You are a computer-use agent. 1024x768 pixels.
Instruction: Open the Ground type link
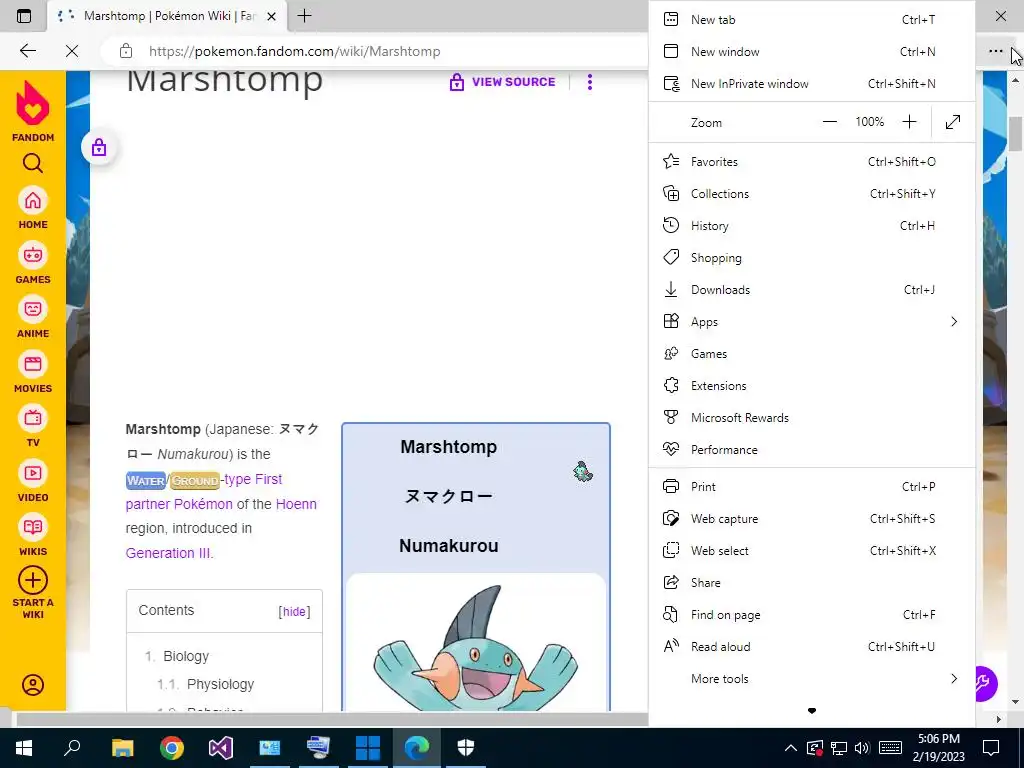(x=195, y=481)
